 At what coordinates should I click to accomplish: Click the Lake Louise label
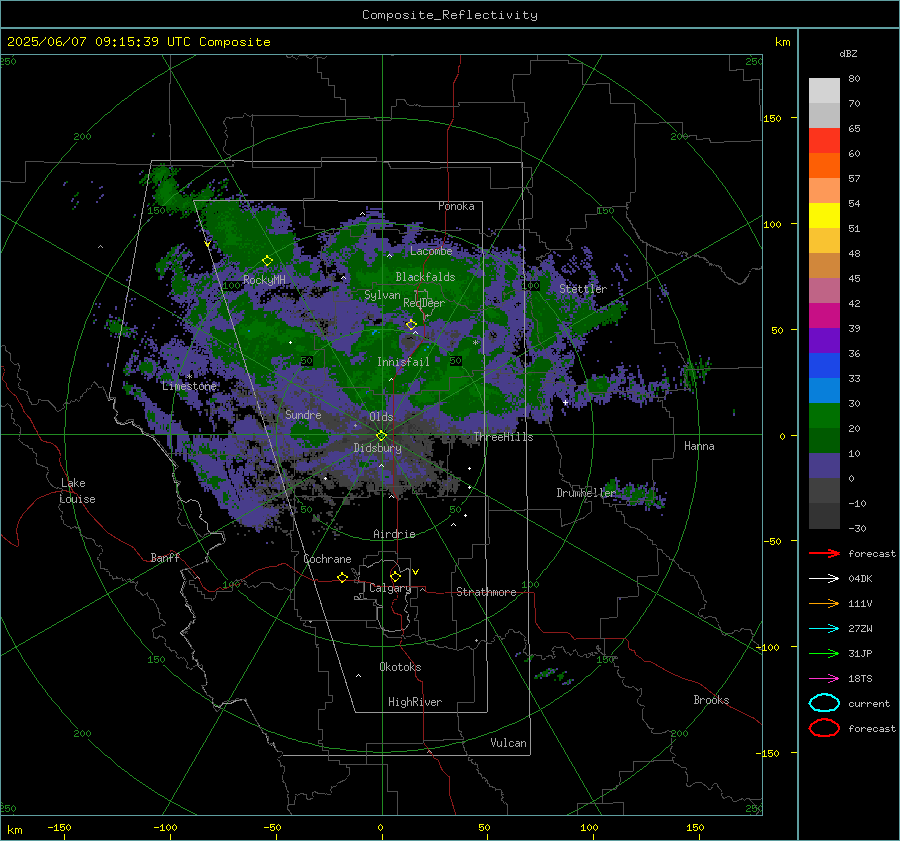coord(77,491)
